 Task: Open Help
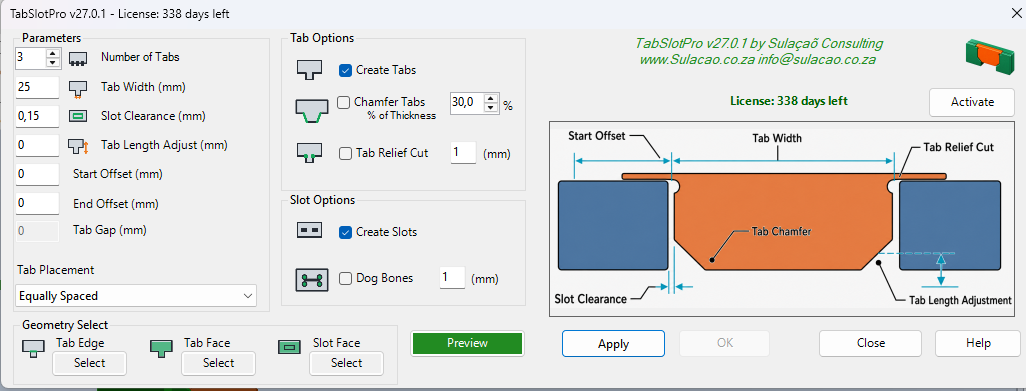point(978,343)
